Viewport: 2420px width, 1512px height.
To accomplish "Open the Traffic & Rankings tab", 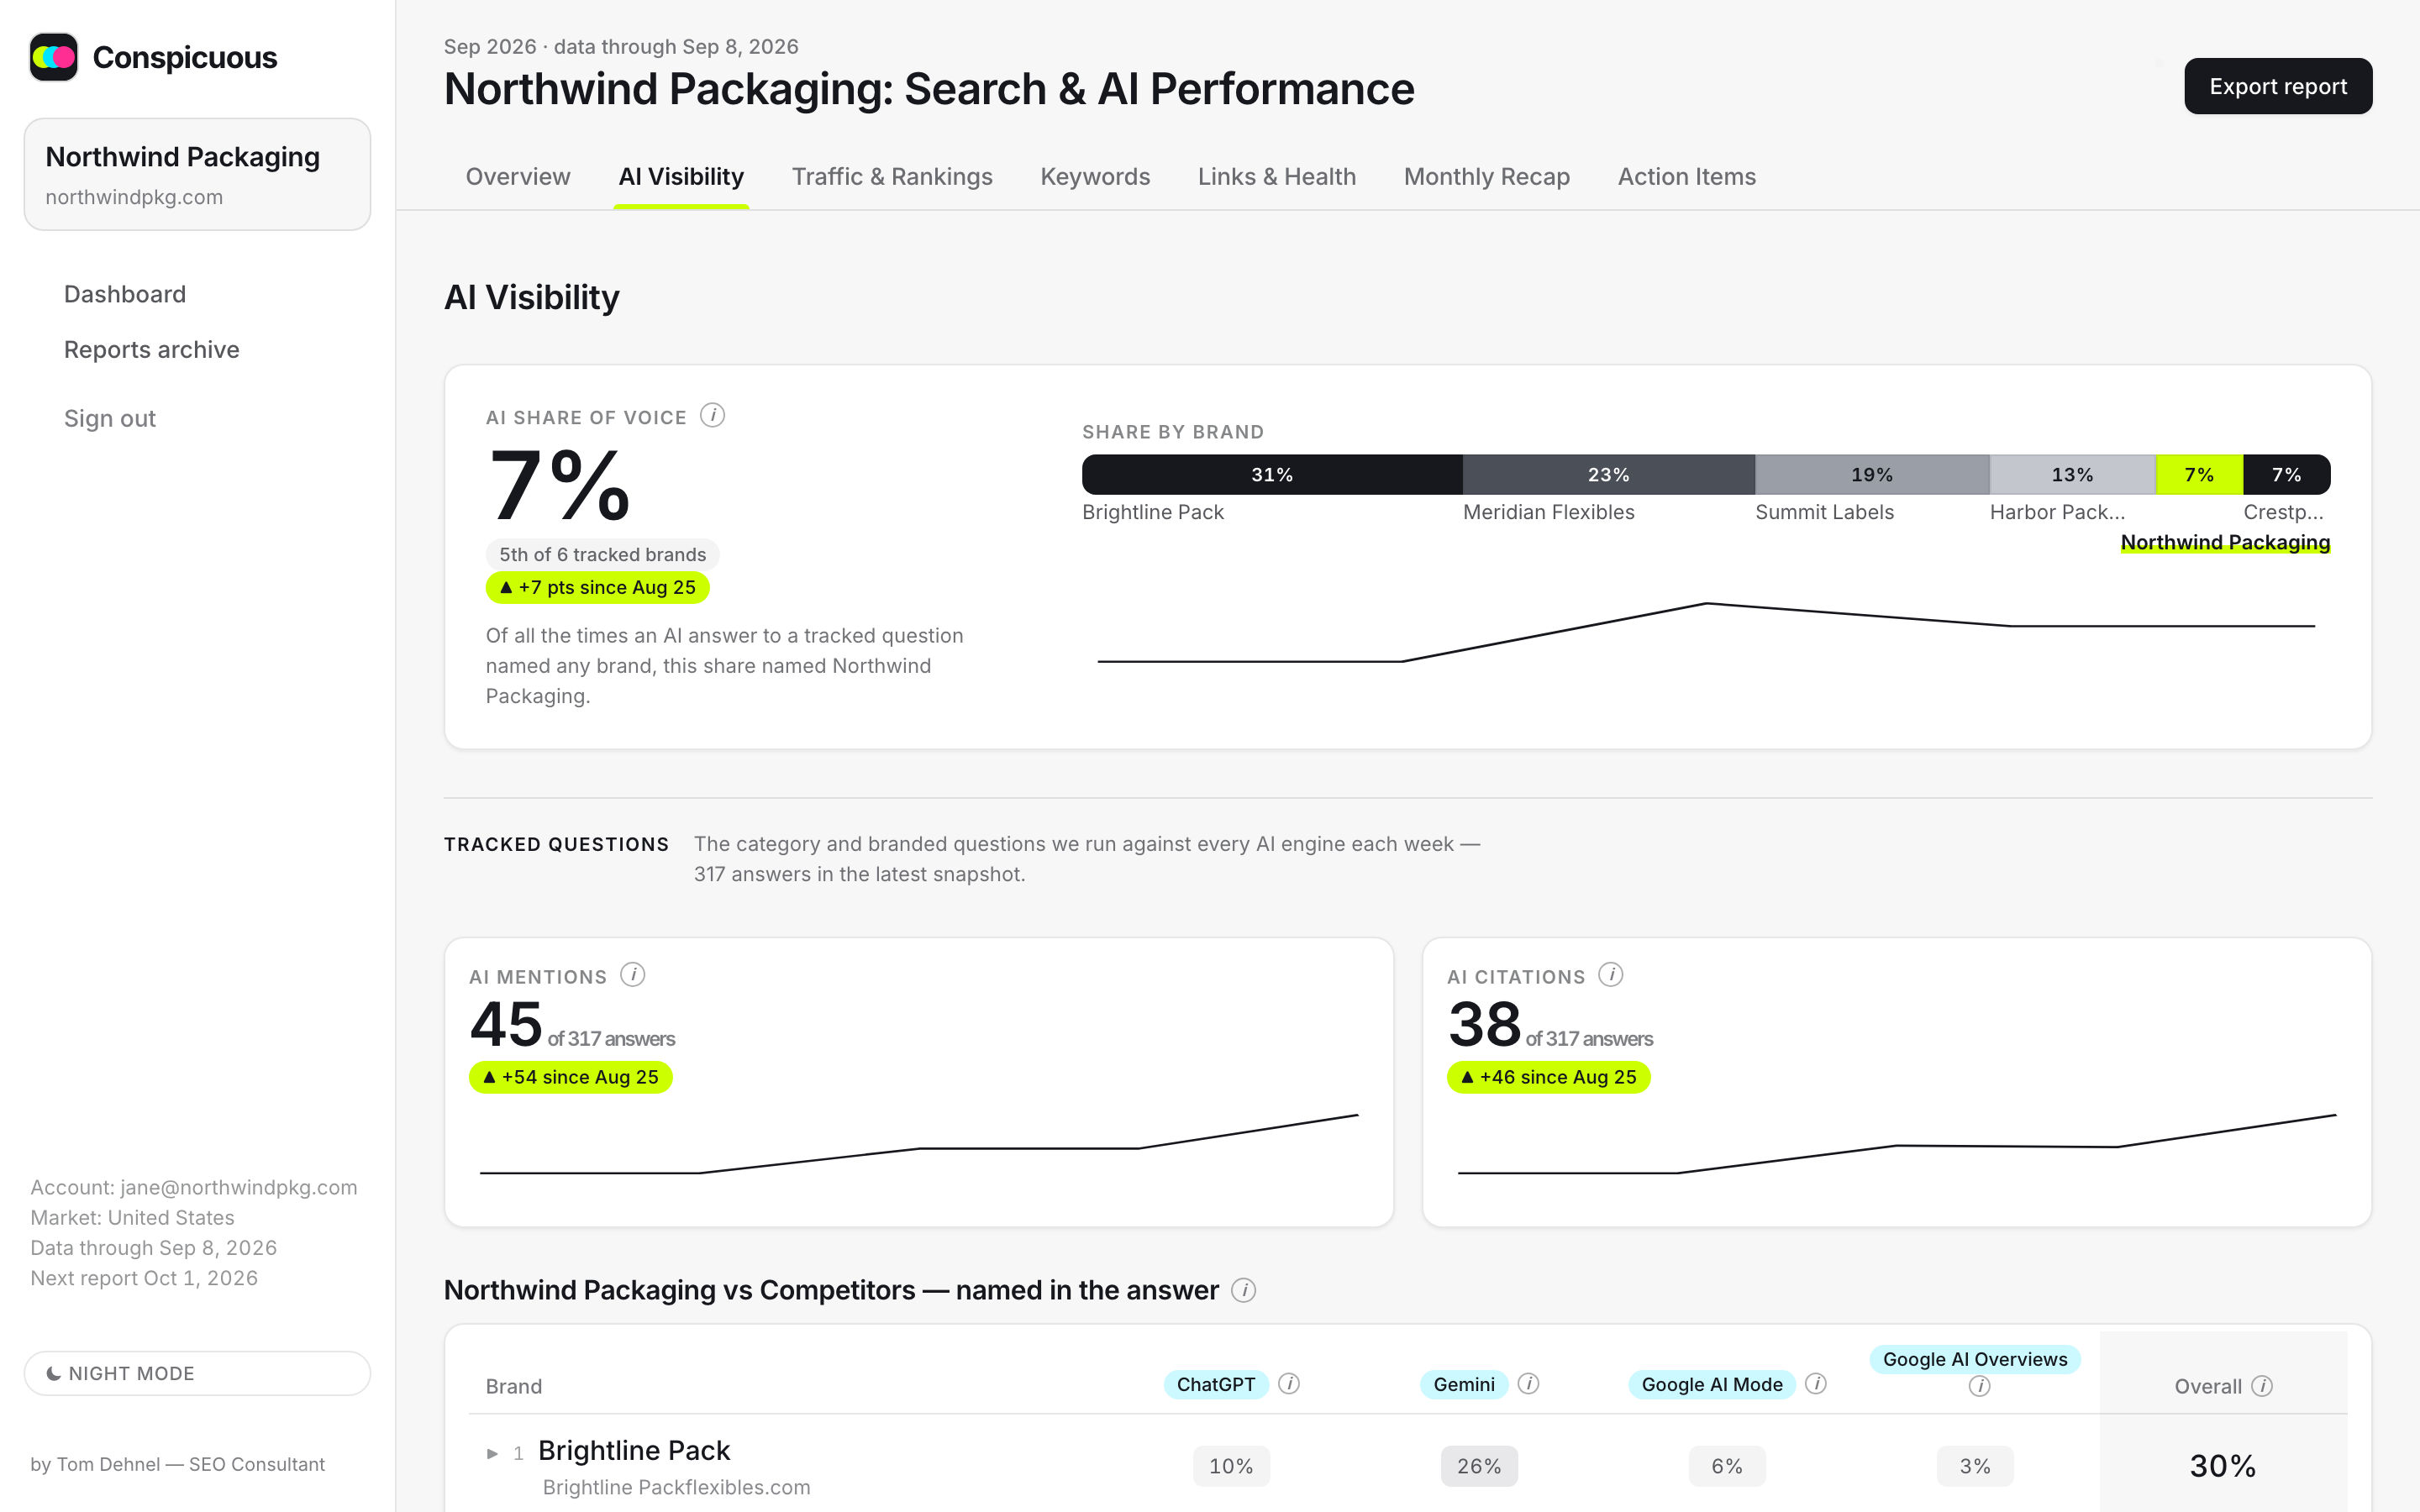I will [892, 177].
